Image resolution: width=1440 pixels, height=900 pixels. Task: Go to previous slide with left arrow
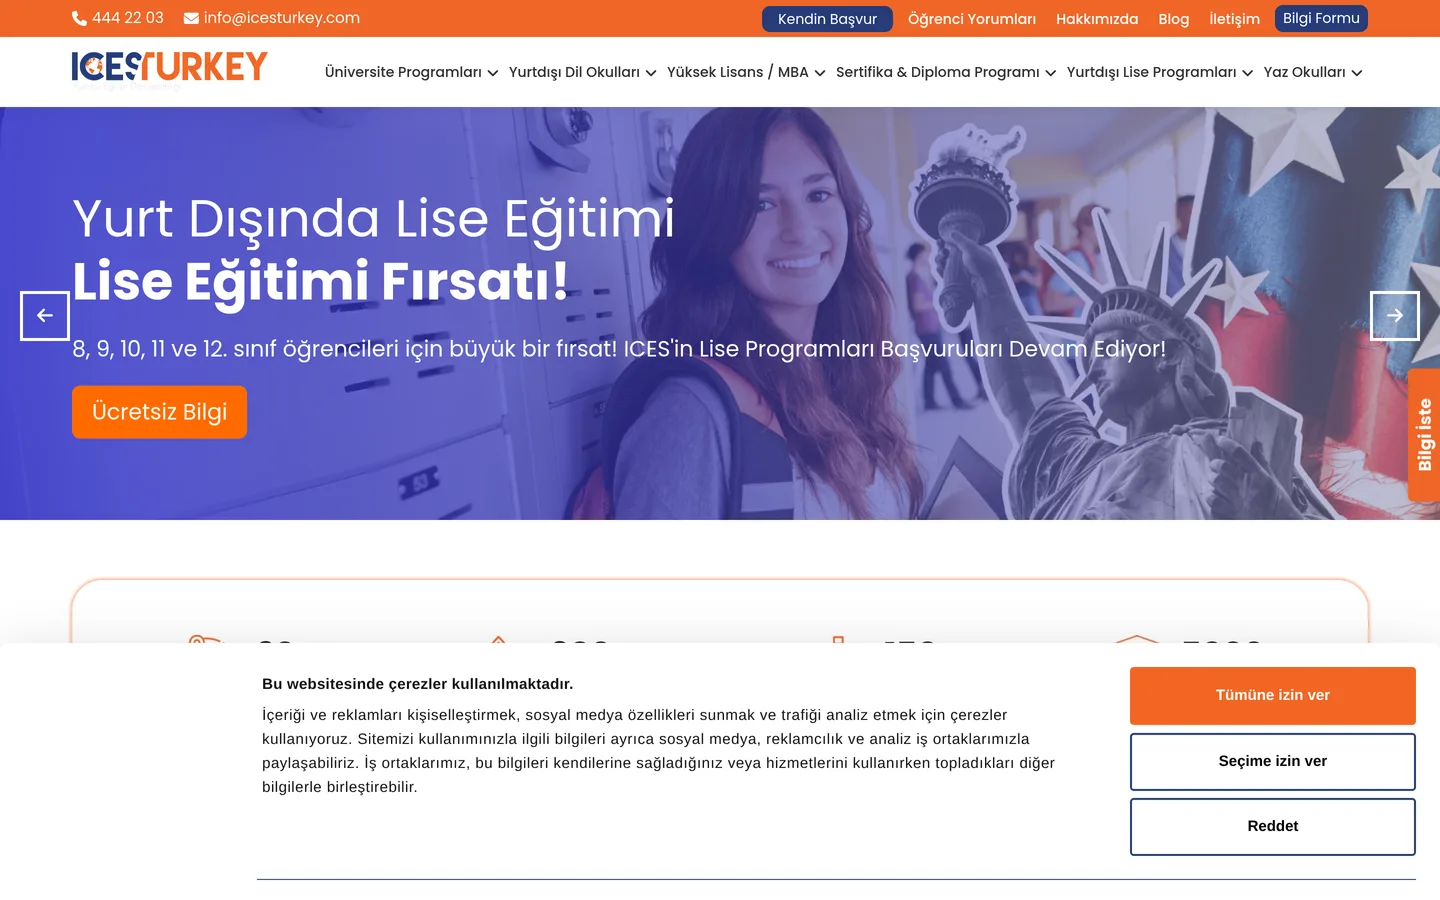[45, 316]
